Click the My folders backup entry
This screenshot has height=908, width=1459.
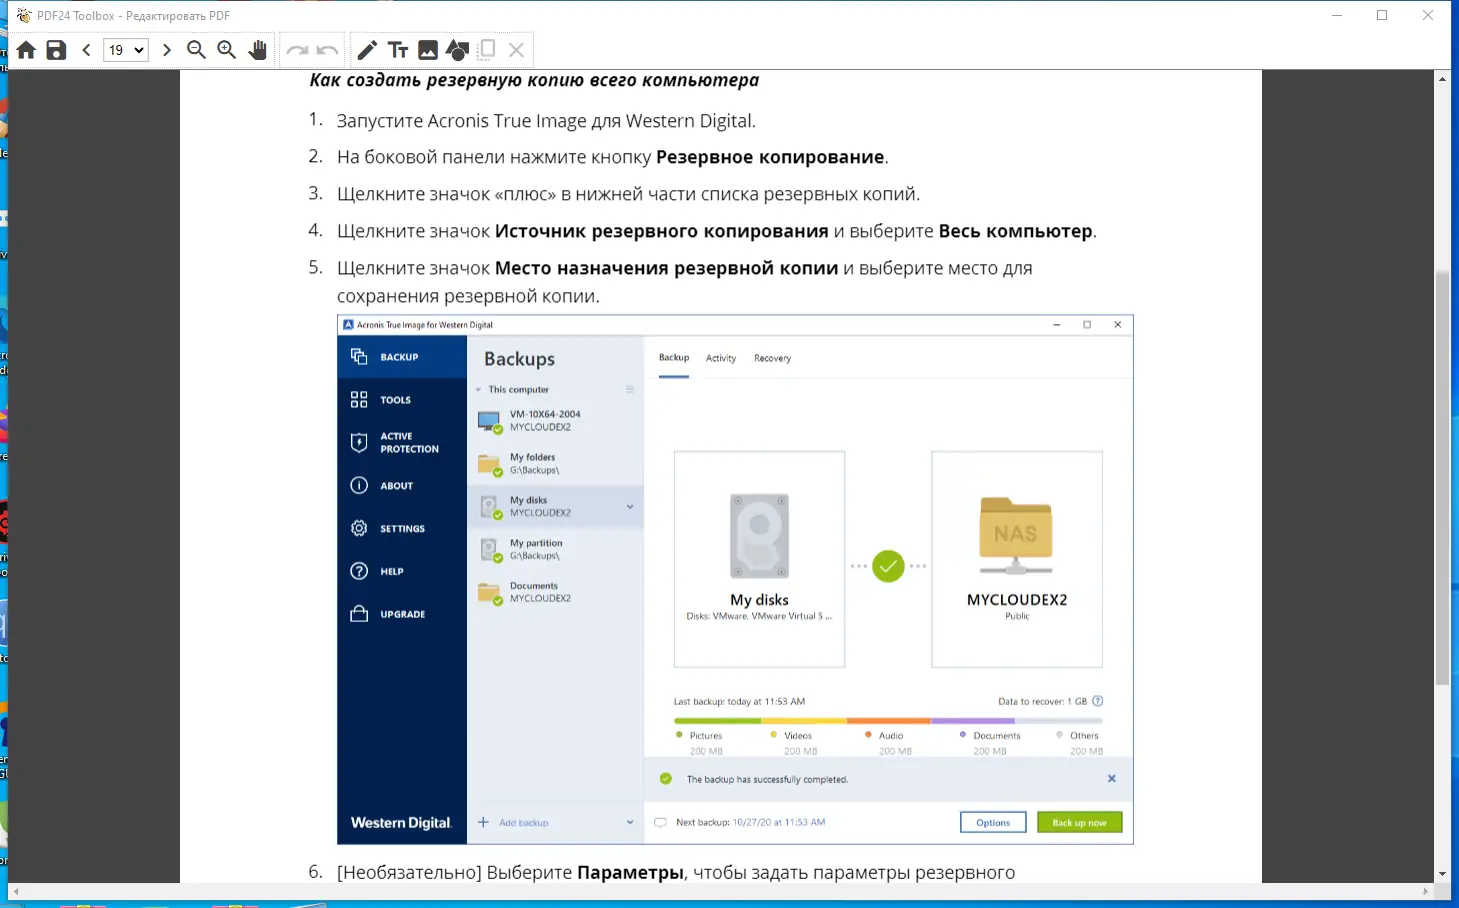[555, 464]
